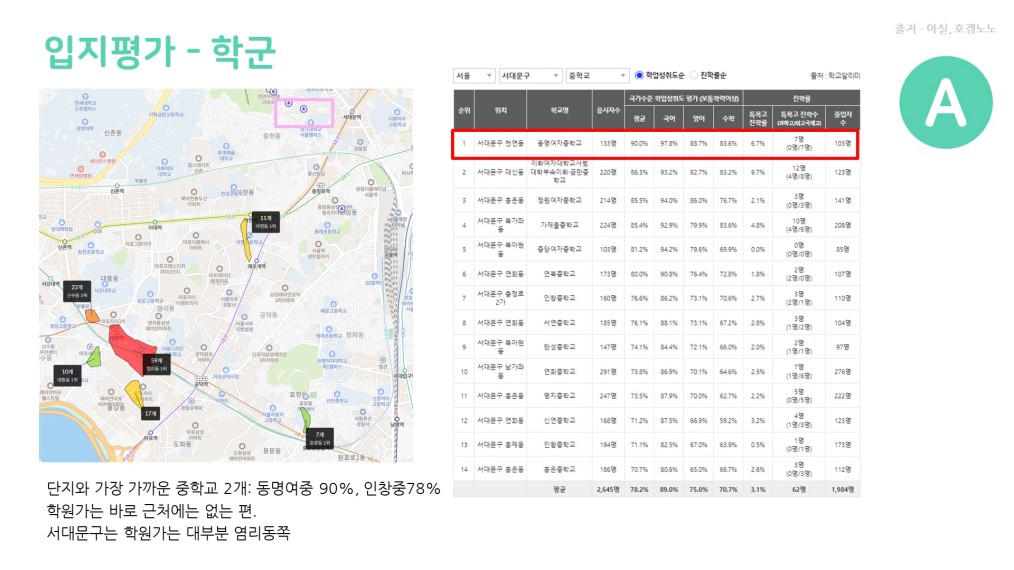The width and height of the screenshot is (1014, 570).
Task: Click the 학원가는 바로 근처에는 없는 편 line
Action: click(151, 511)
